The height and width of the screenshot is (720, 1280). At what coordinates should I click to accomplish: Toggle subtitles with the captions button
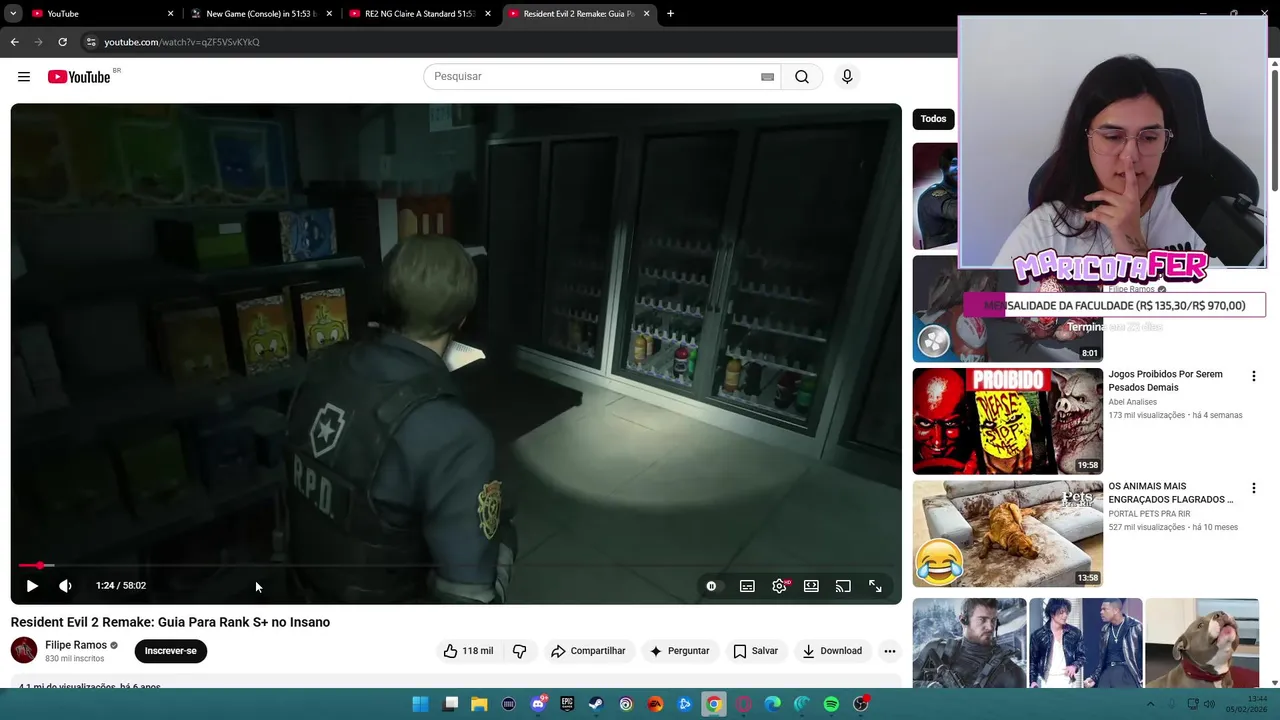point(747,586)
